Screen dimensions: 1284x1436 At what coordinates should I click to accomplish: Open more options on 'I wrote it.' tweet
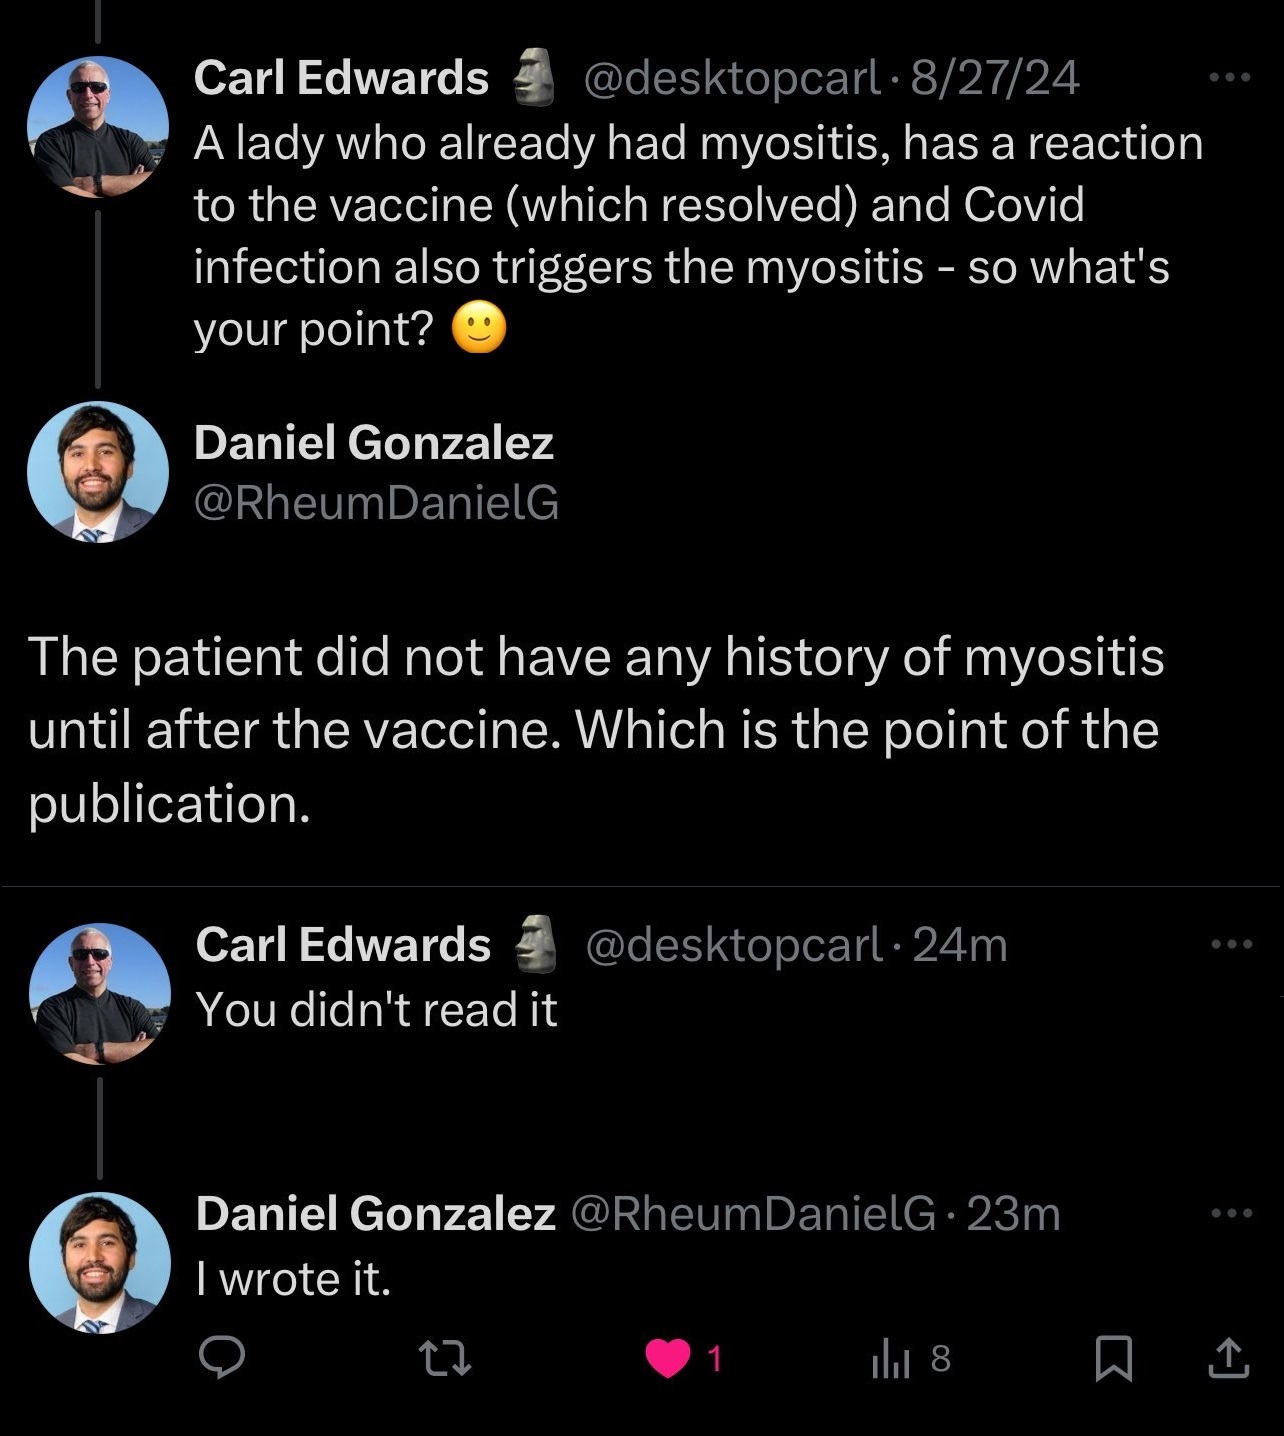(1230, 1213)
